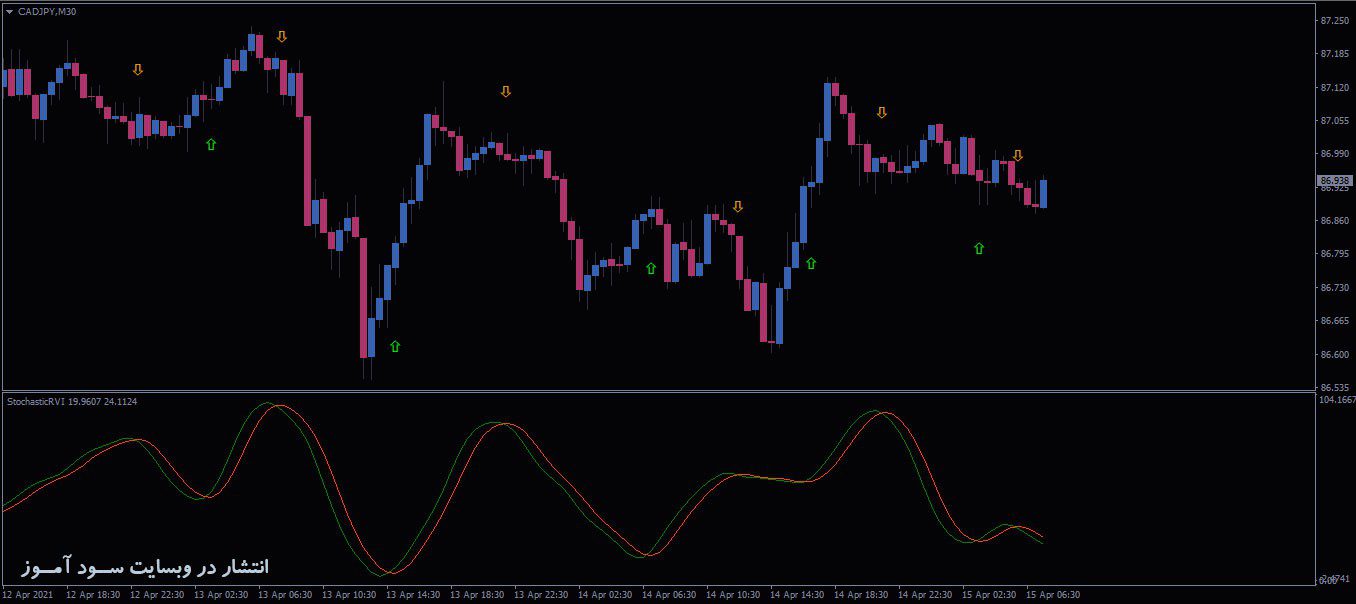
Task: Click the green buy arrow below 14 Apr 06:30
Action: tap(650, 267)
